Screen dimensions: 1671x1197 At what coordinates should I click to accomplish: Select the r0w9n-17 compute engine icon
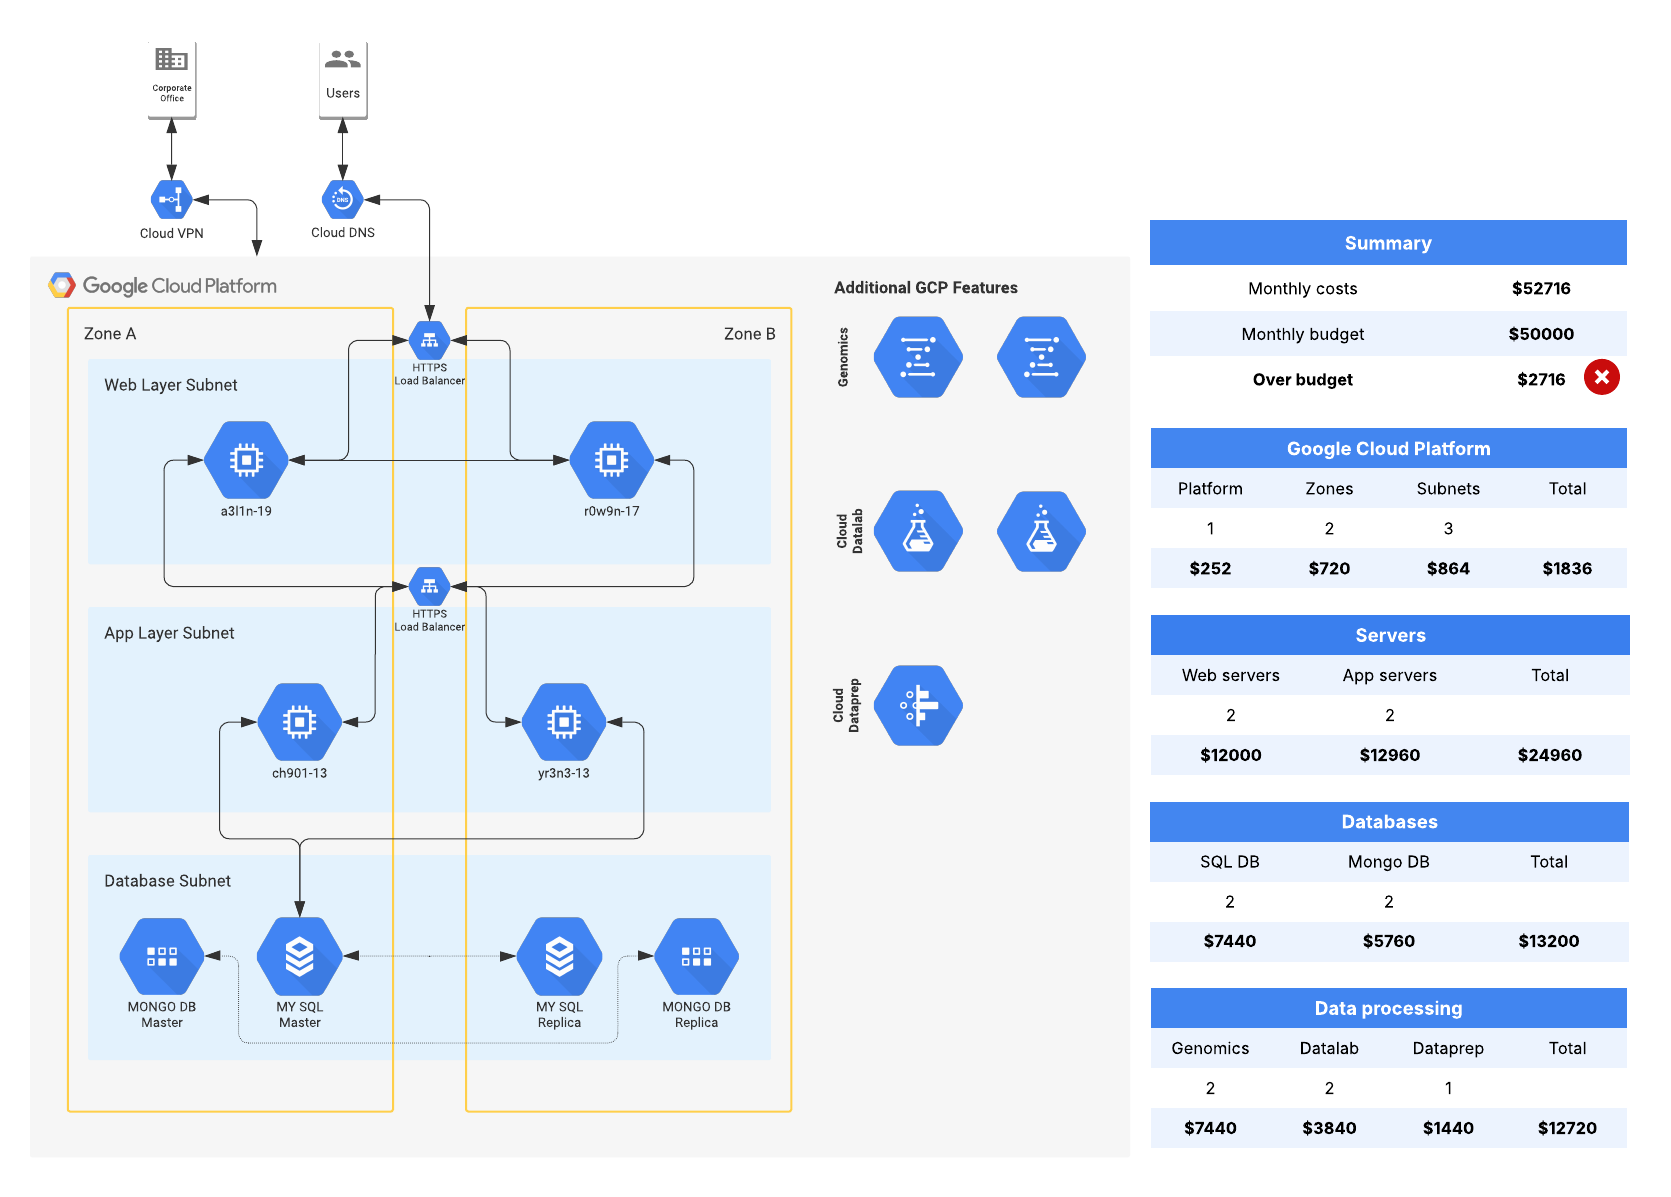pyautogui.click(x=611, y=460)
